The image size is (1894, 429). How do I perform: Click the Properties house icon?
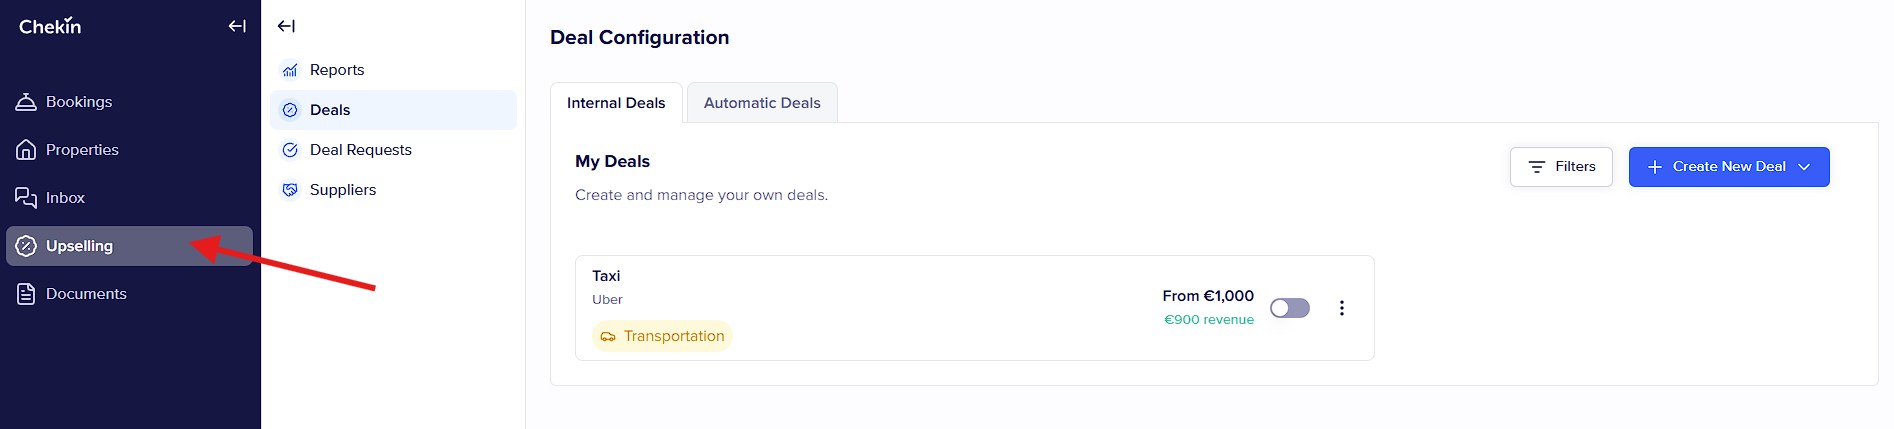[x=26, y=150]
